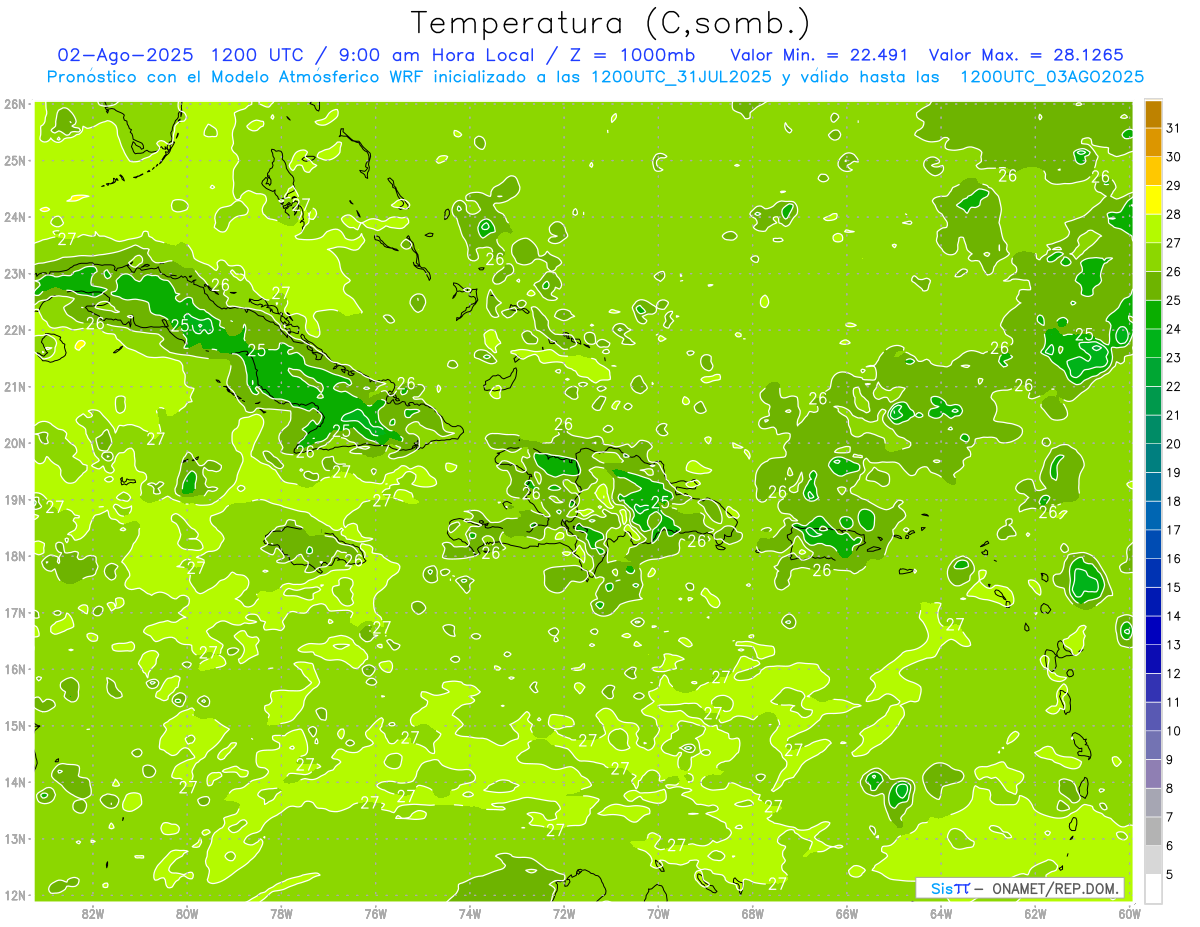Click the 14N latitude axis label
The width and height of the screenshot is (1200, 927).
(x=14, y=782)
